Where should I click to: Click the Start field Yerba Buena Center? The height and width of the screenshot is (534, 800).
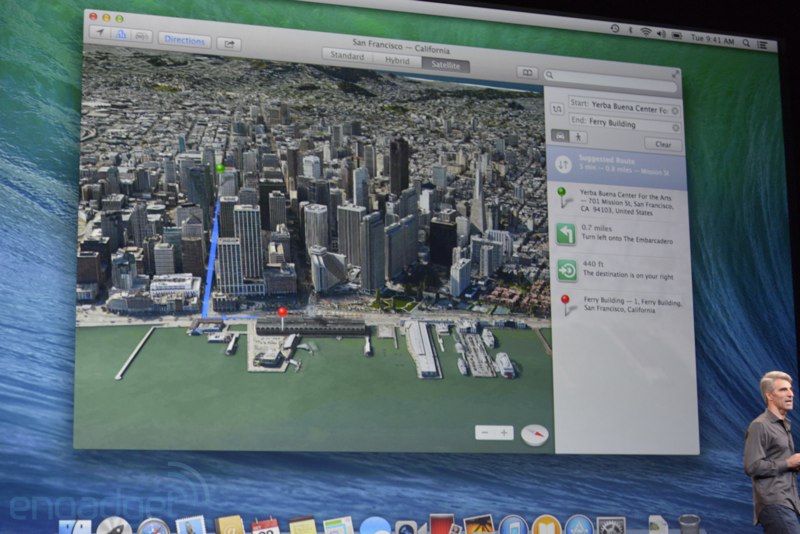point(624,108)
